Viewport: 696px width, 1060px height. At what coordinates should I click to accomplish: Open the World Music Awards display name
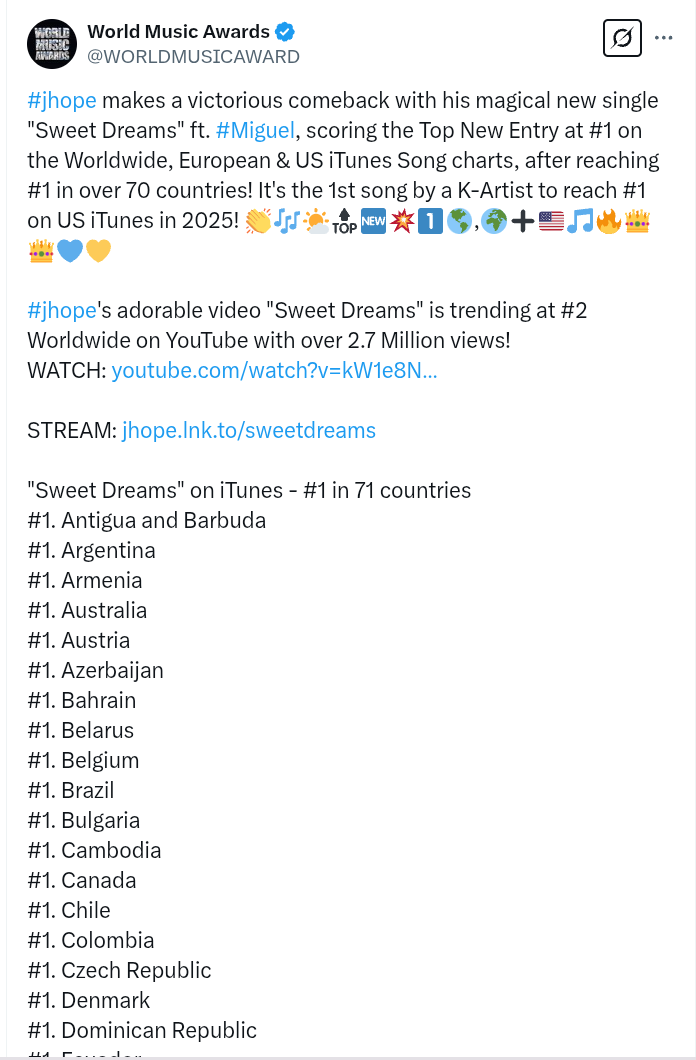coord(179,33)
